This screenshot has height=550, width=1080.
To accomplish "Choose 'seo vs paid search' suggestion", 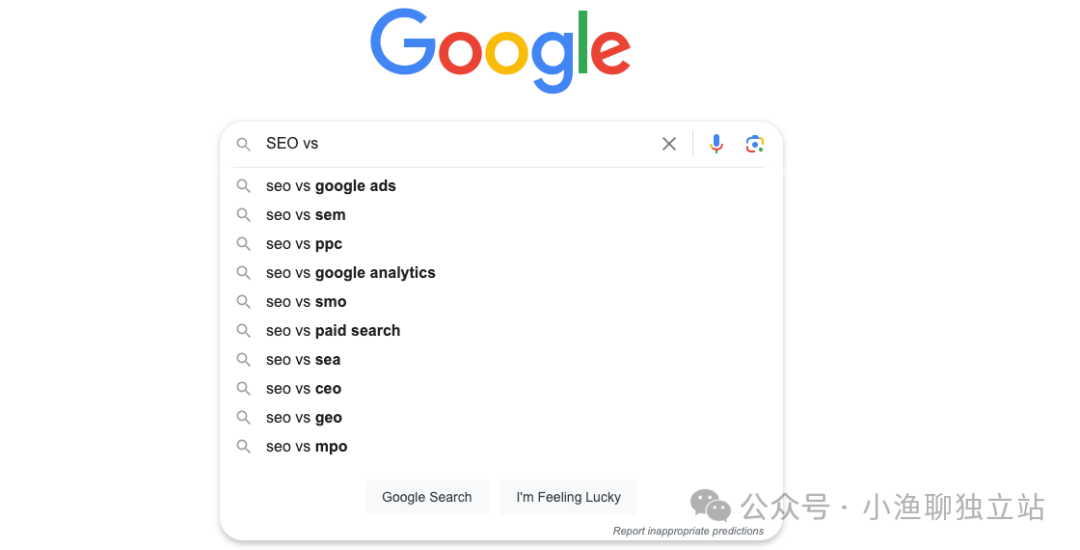I will point(501,330).
